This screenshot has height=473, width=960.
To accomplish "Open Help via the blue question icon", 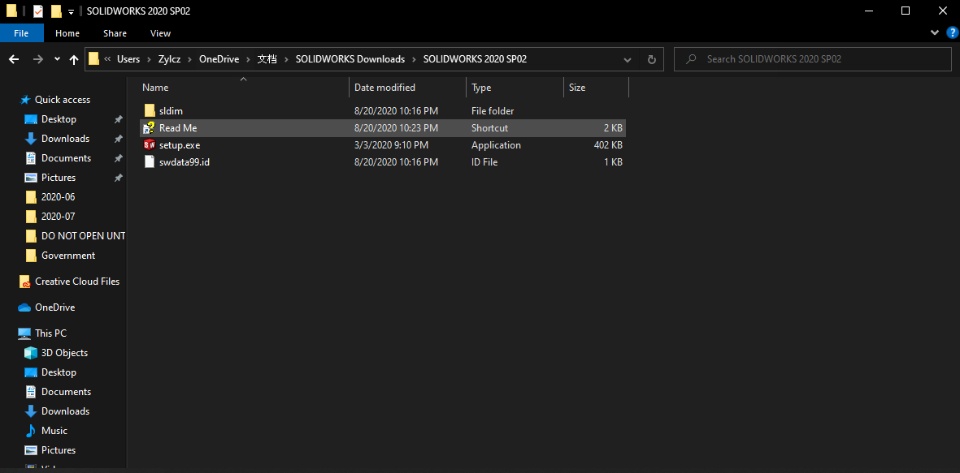I will coord(952,32).
